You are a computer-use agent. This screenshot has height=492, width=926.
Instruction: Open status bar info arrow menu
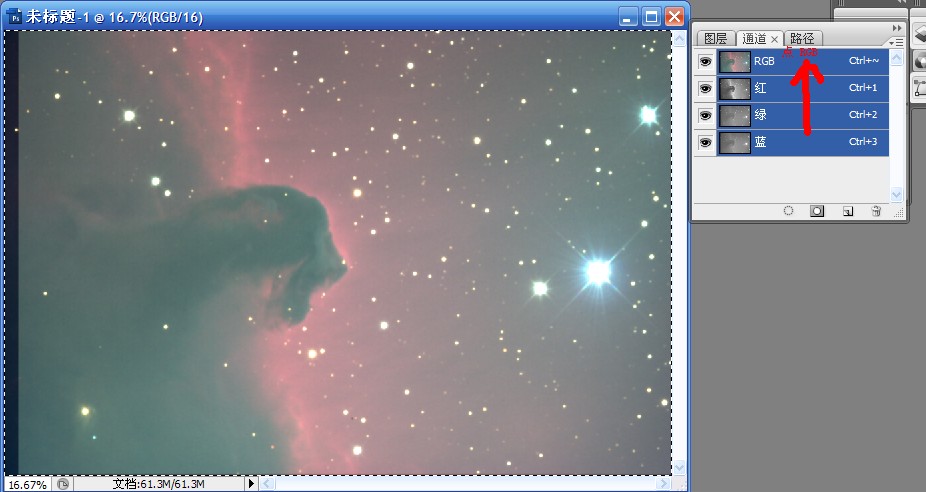point(251,484)
